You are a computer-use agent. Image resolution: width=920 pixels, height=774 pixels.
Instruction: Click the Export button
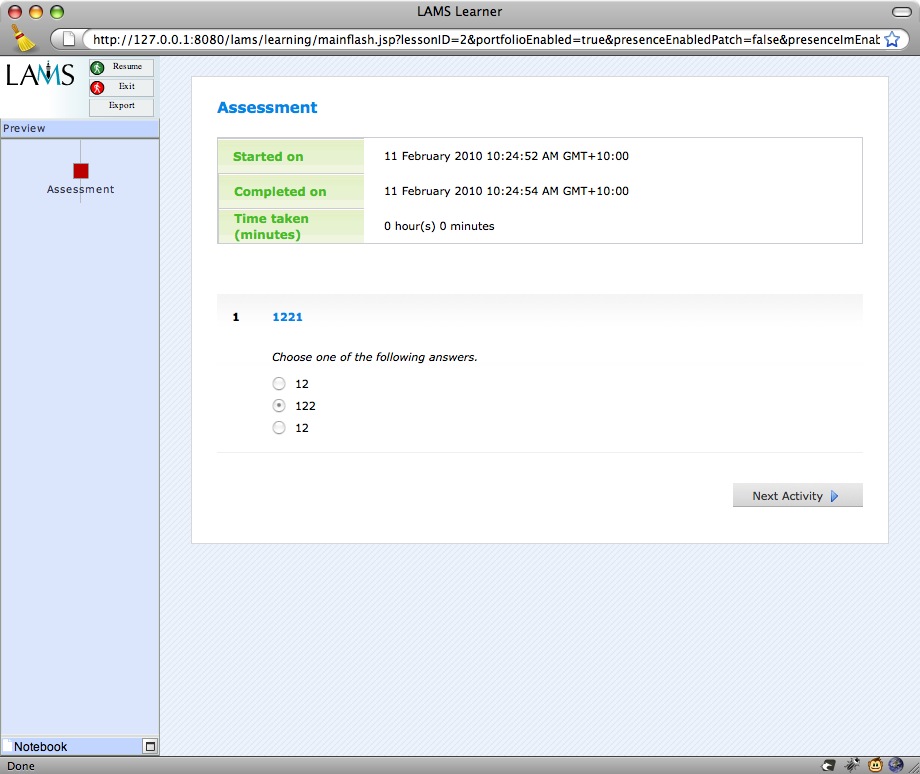click(121, 106)
